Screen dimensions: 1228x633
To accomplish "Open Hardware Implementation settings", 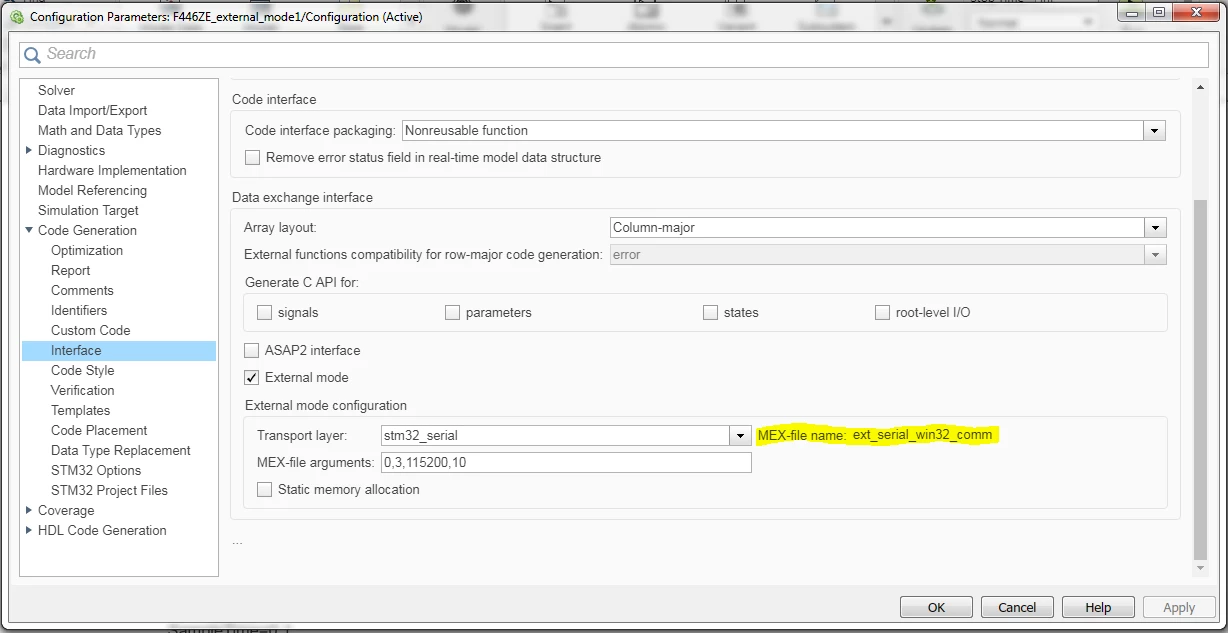I will pyautogui.click(x=112, y=170).
